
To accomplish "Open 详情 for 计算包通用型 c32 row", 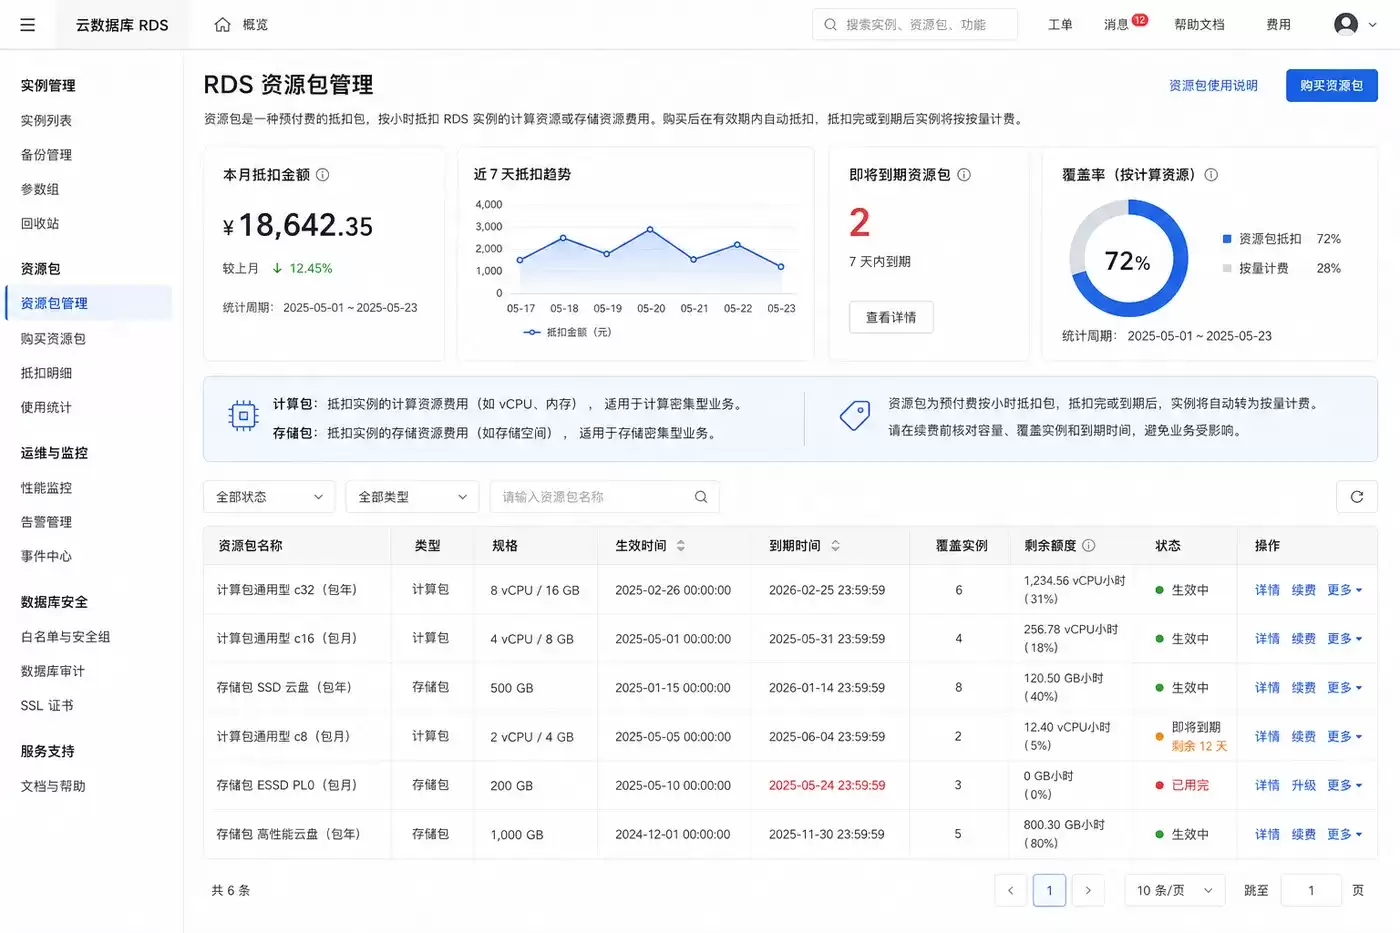I will 1267,590.
